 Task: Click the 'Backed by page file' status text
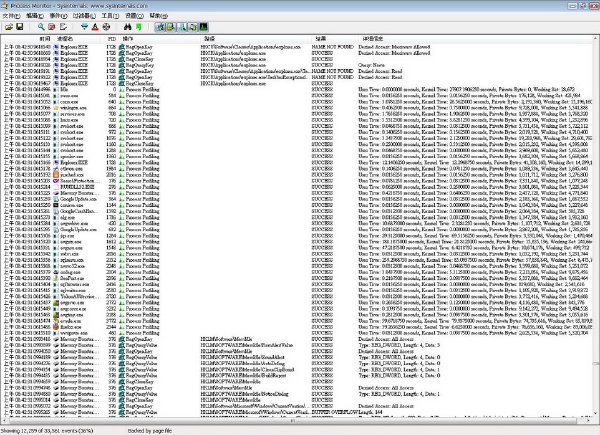pyautogui.click(x=150, y=430)
